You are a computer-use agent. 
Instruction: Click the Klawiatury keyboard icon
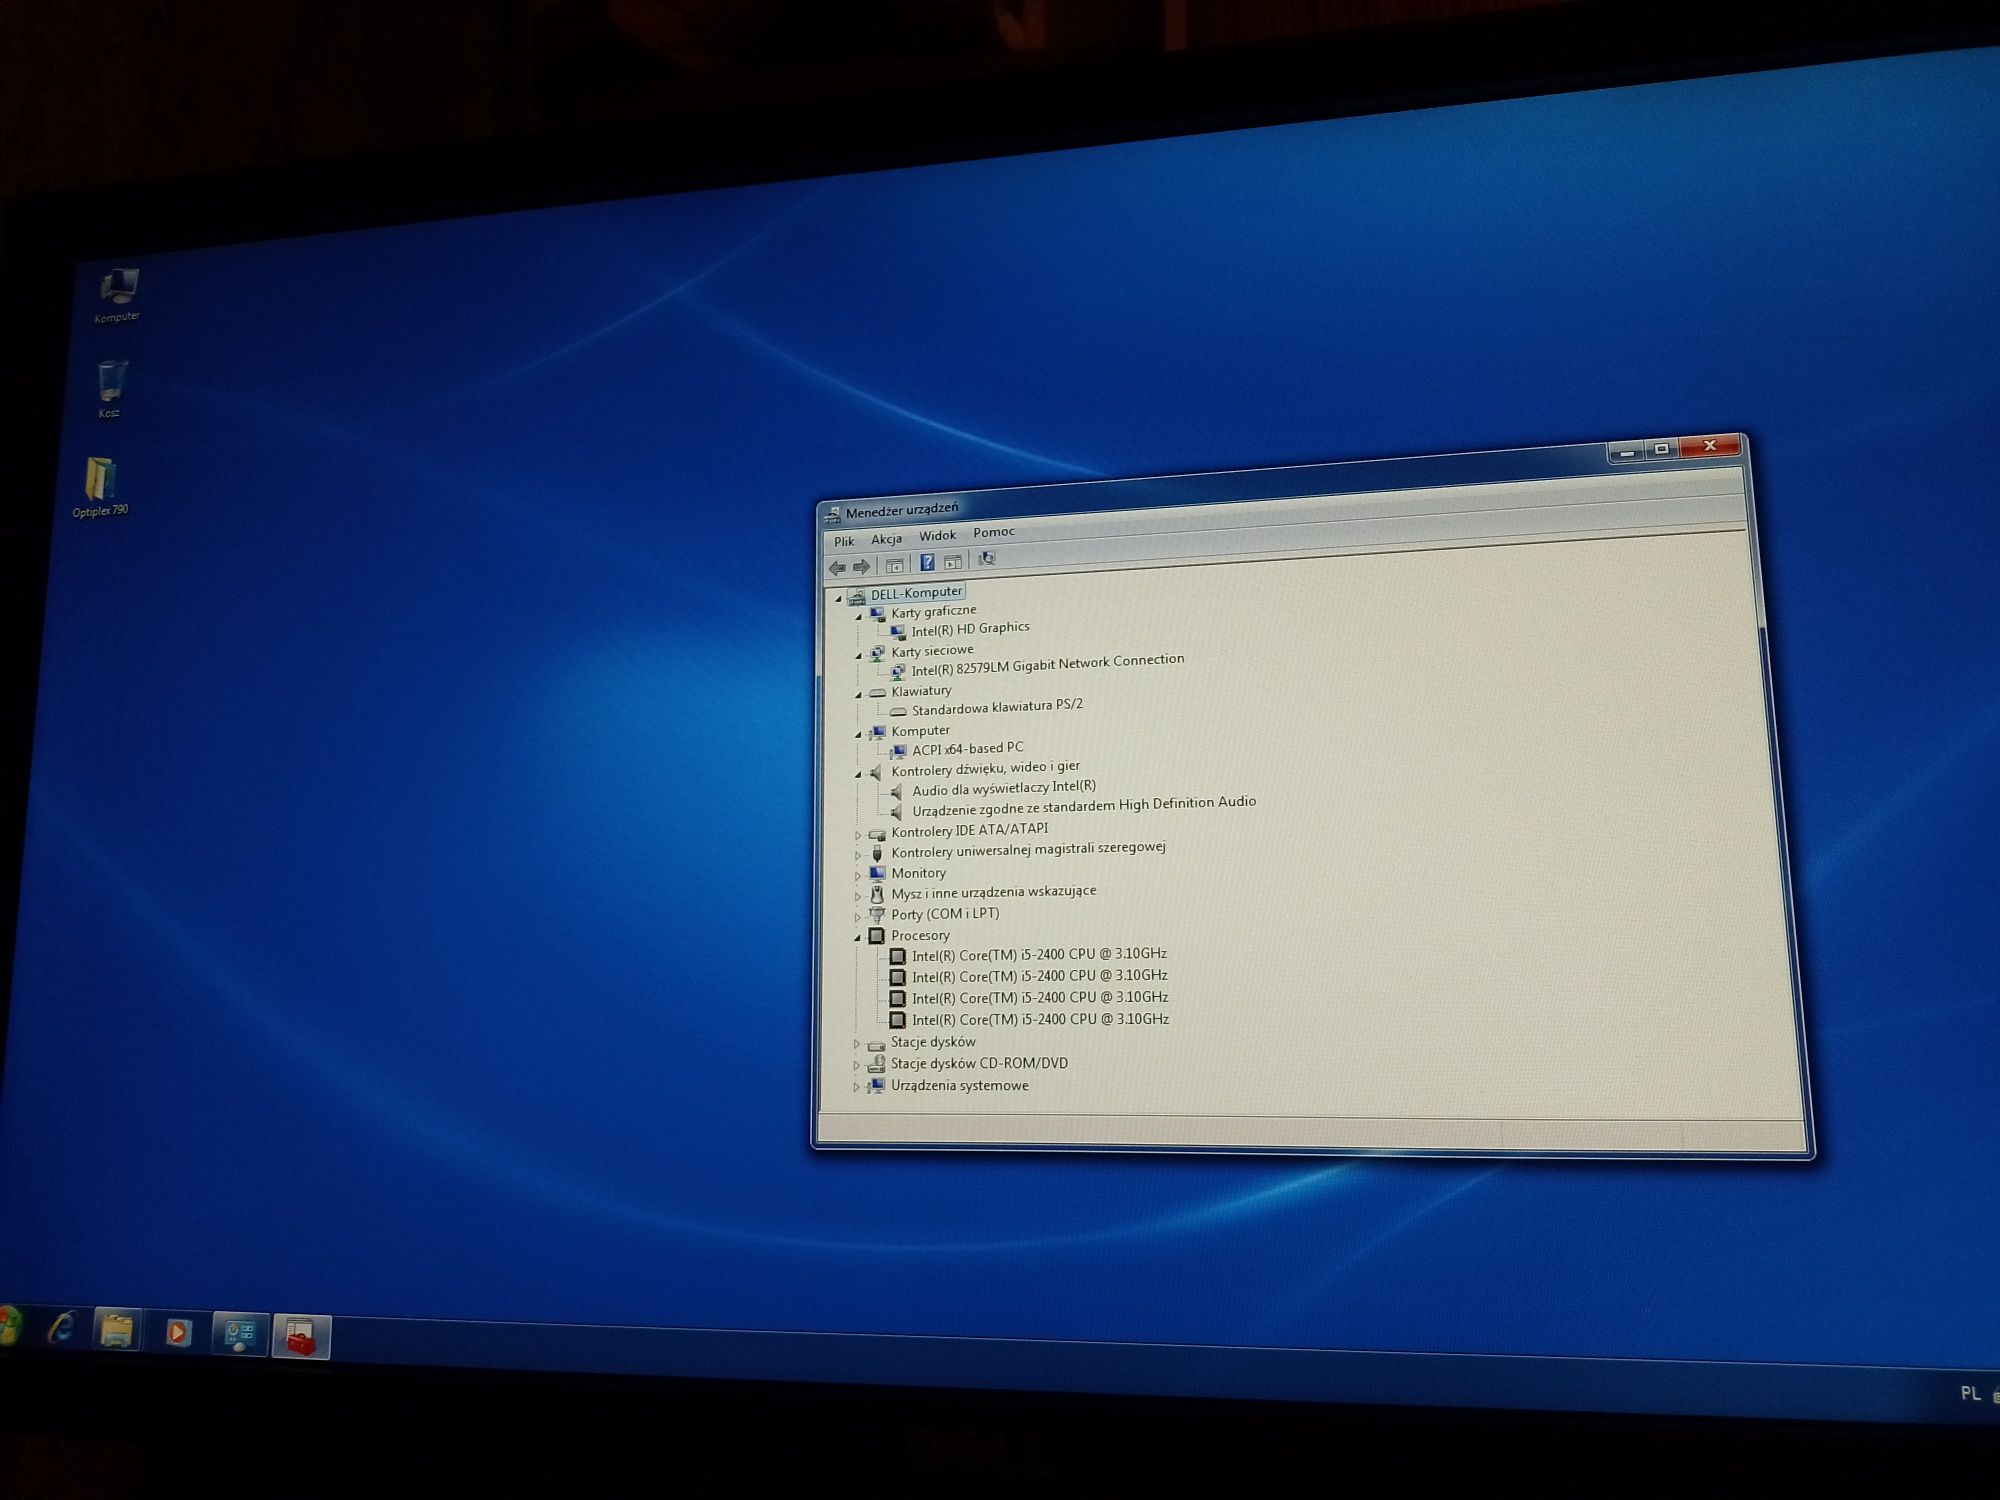877,692
